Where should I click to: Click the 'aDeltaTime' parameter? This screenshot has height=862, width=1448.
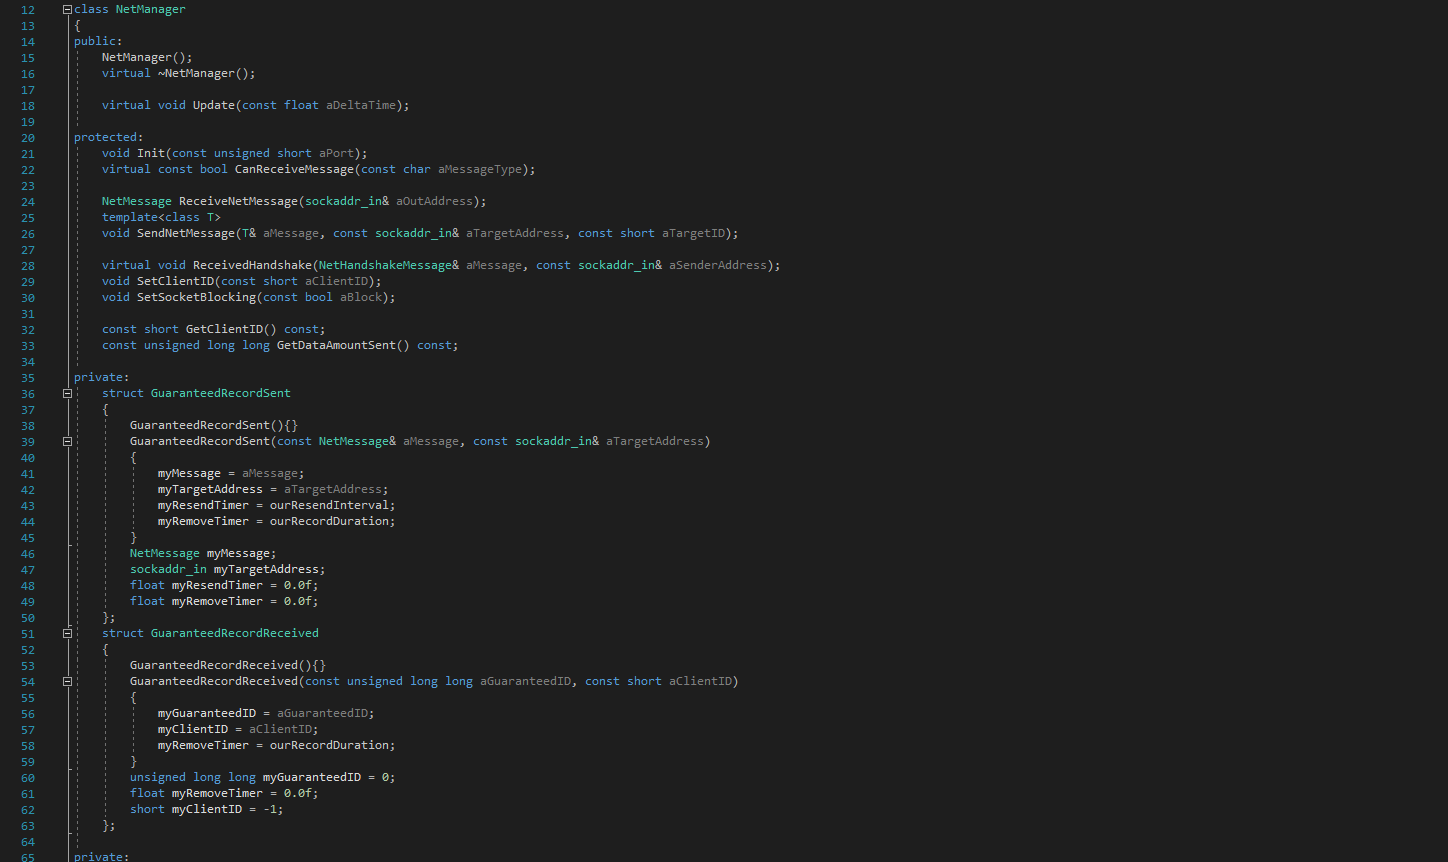click(361, 105)
